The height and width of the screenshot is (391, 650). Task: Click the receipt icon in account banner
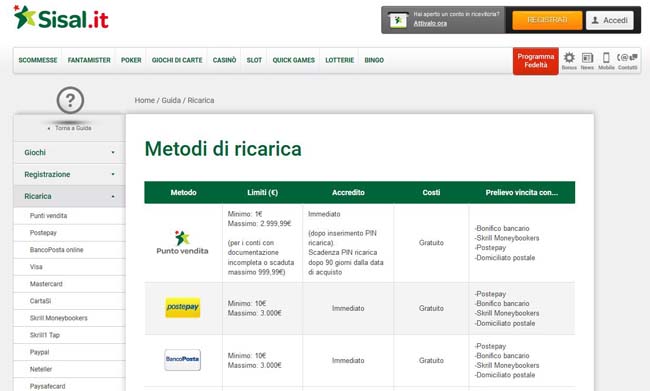coord(398,19)
